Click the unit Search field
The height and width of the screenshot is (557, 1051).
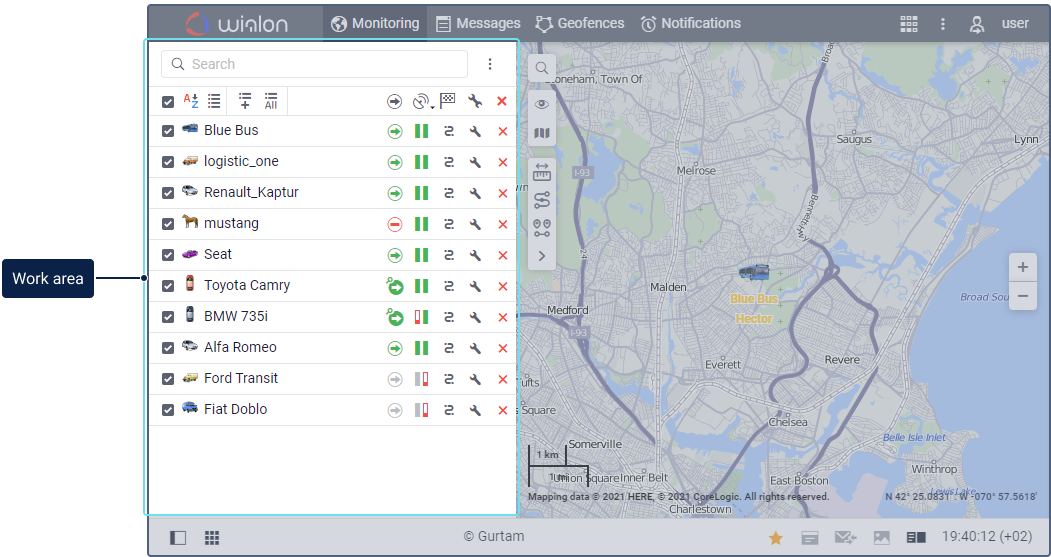(x=314, y=64)
